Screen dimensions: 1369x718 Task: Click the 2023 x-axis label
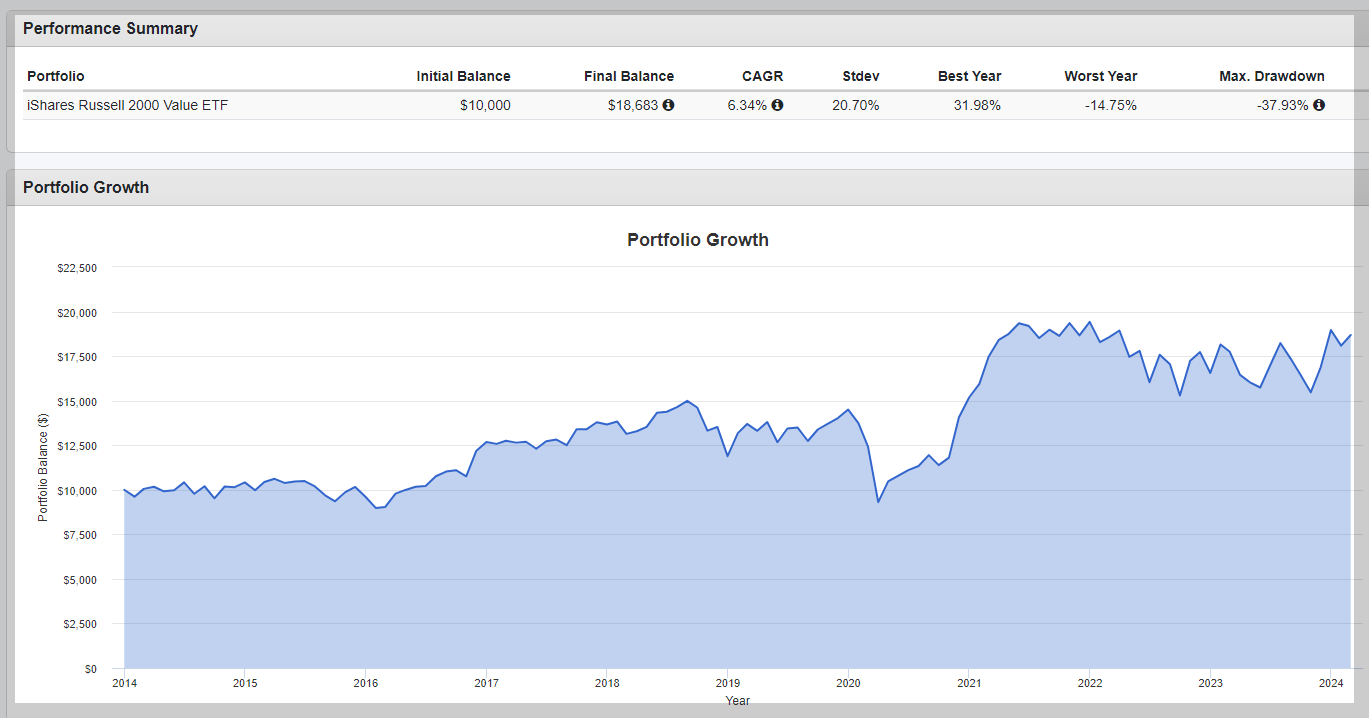(x=1210, y=684)
